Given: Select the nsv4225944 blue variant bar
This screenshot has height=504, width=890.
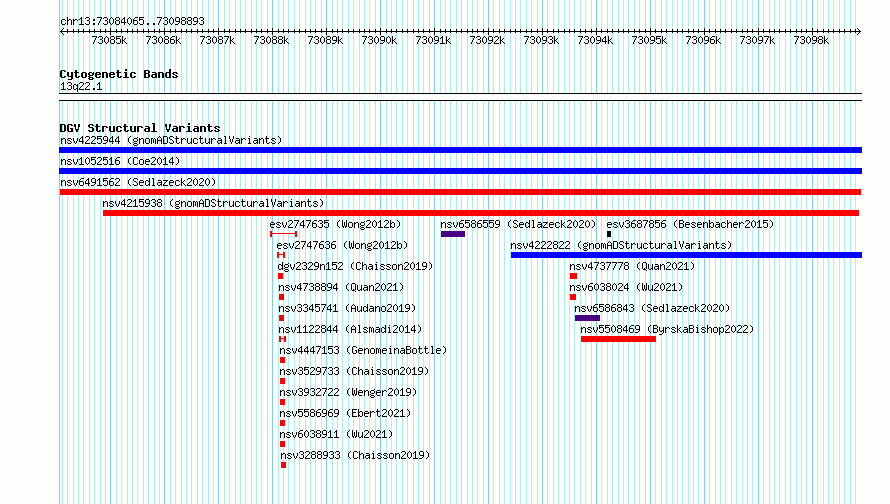Looking at the screenshot, I should [x=460, y=150].
